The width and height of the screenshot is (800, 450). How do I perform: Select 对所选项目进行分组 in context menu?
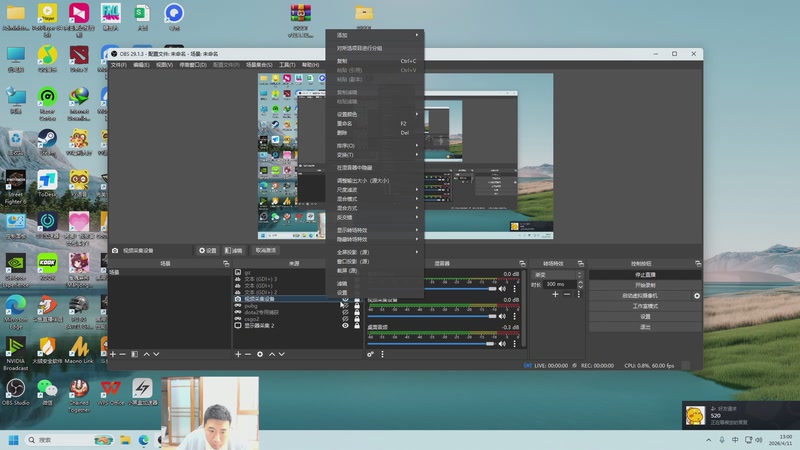[375, 48]
